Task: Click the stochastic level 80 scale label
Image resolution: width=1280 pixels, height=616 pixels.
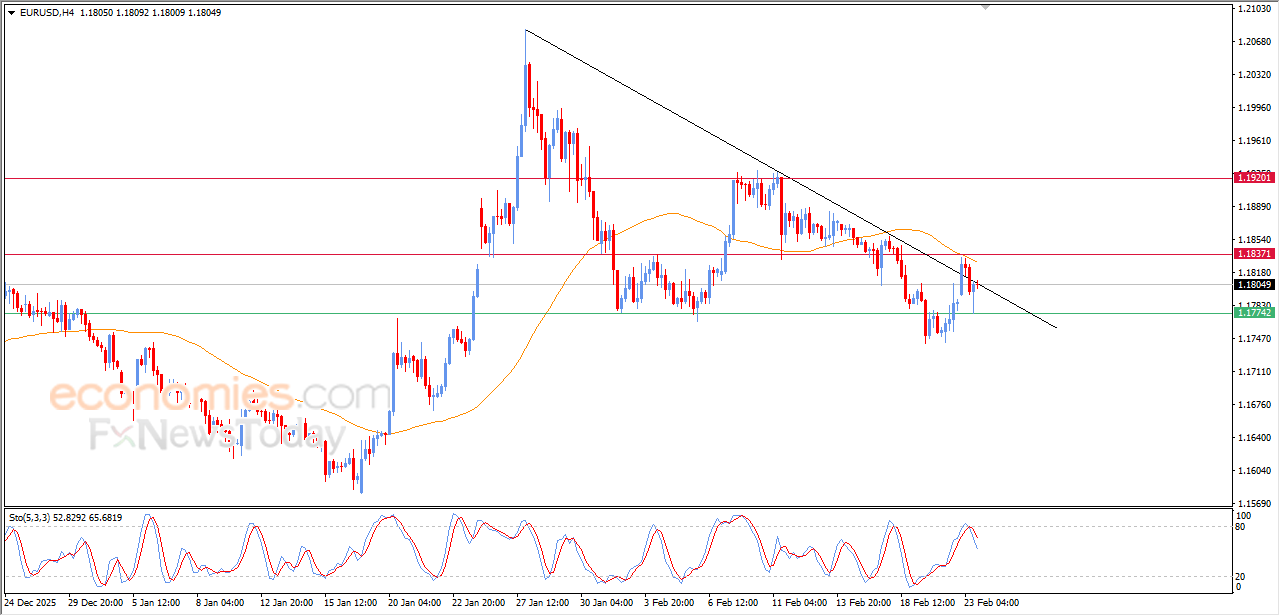Action: 1241,526
